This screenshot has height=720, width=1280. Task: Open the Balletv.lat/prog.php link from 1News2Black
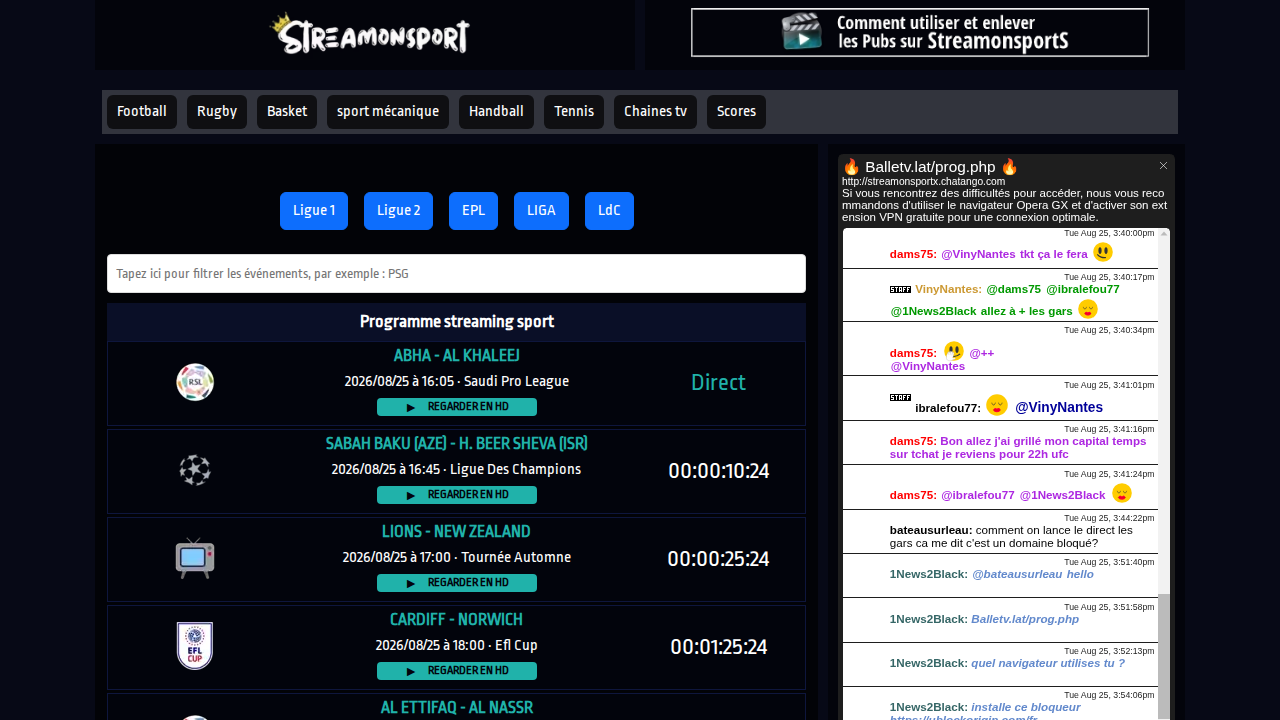1025,619
